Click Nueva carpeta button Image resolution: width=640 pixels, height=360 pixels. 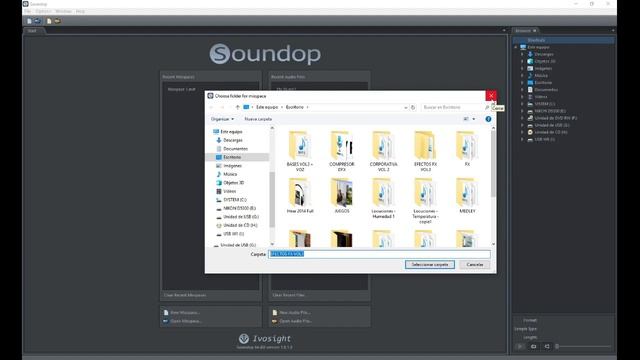pos(258,119)
